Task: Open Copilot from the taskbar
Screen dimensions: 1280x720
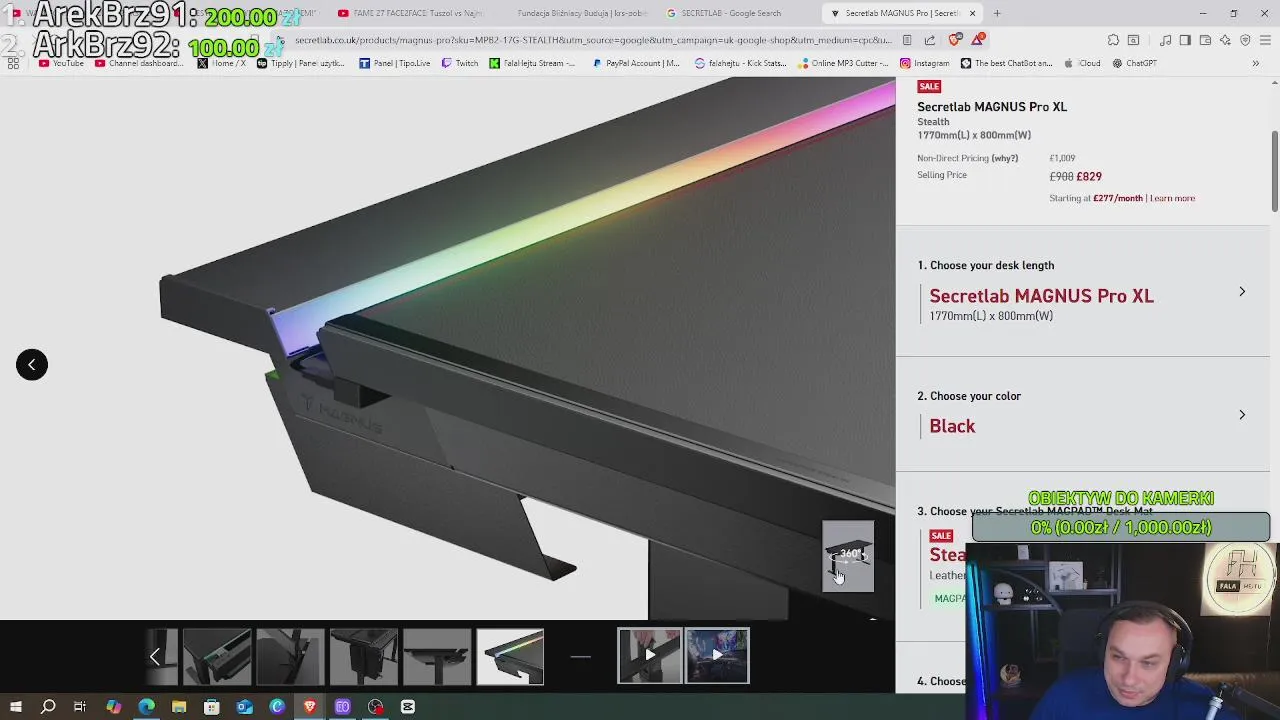Action: [113, 707]
